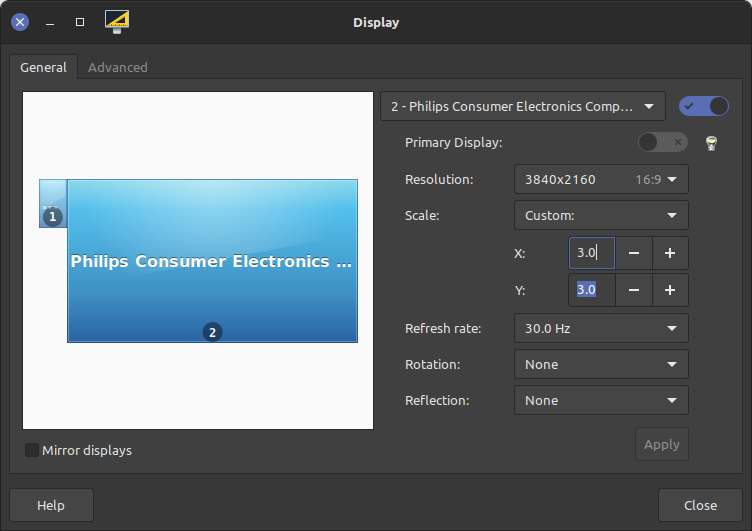Check the Mirror displays checkbox

coord(32,450)
